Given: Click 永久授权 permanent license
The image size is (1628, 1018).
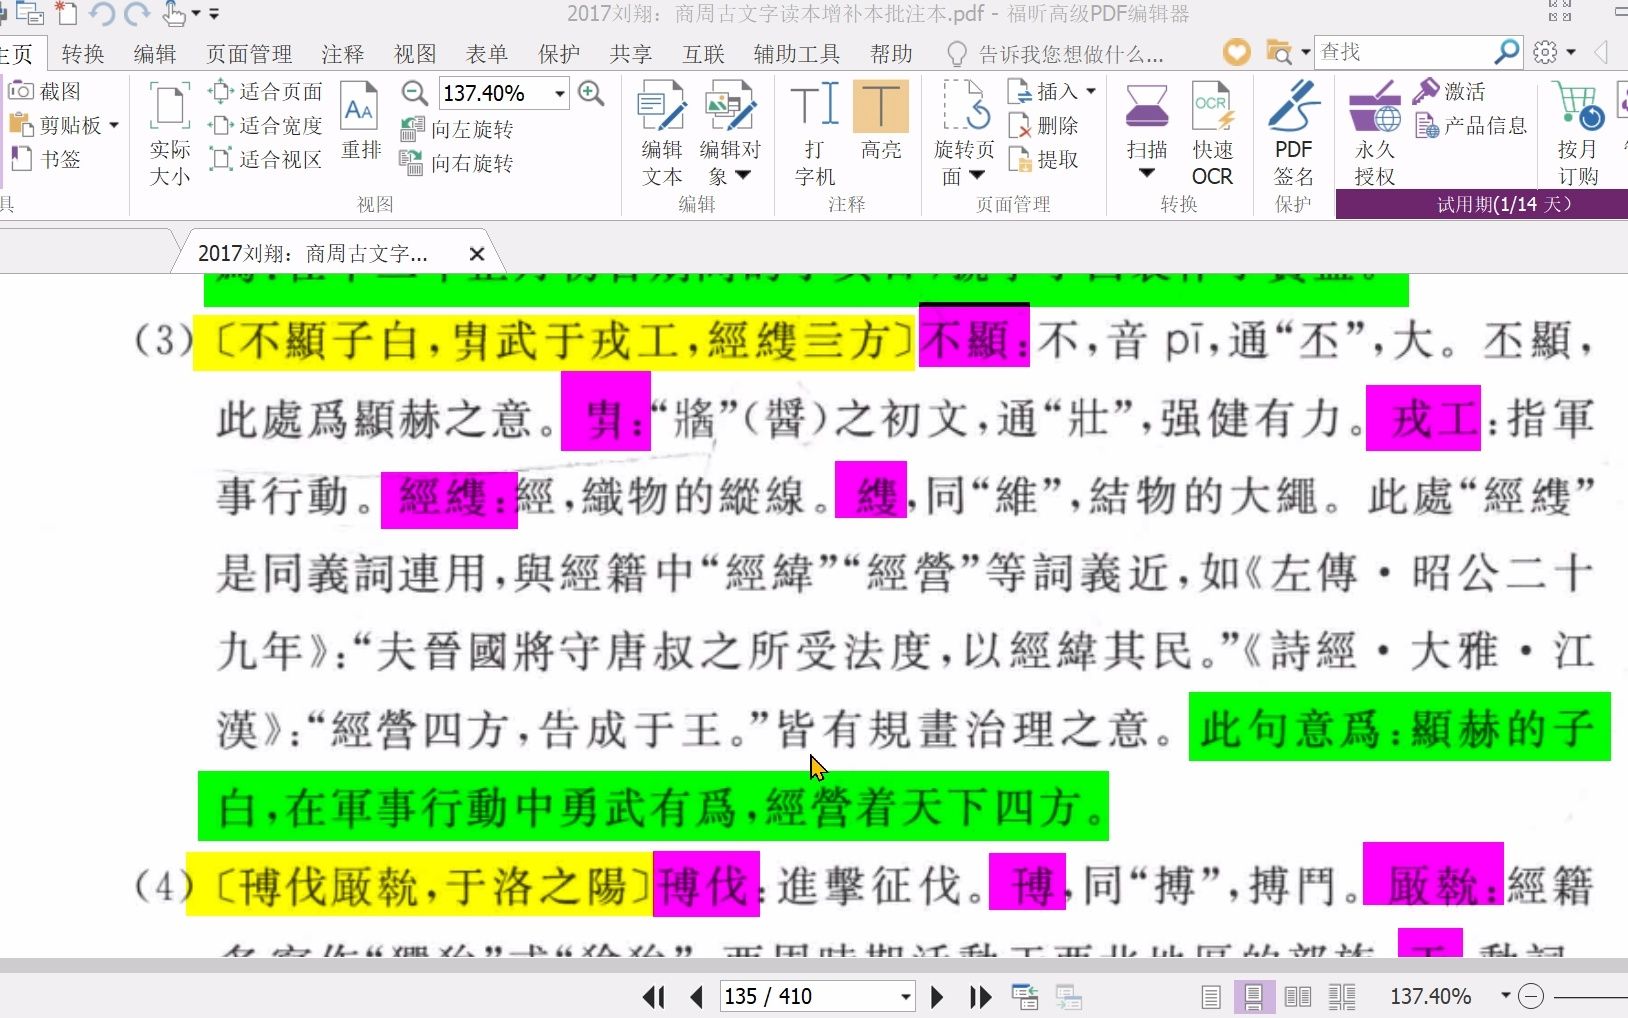Looking at the screenshot, I should 1375,134.
